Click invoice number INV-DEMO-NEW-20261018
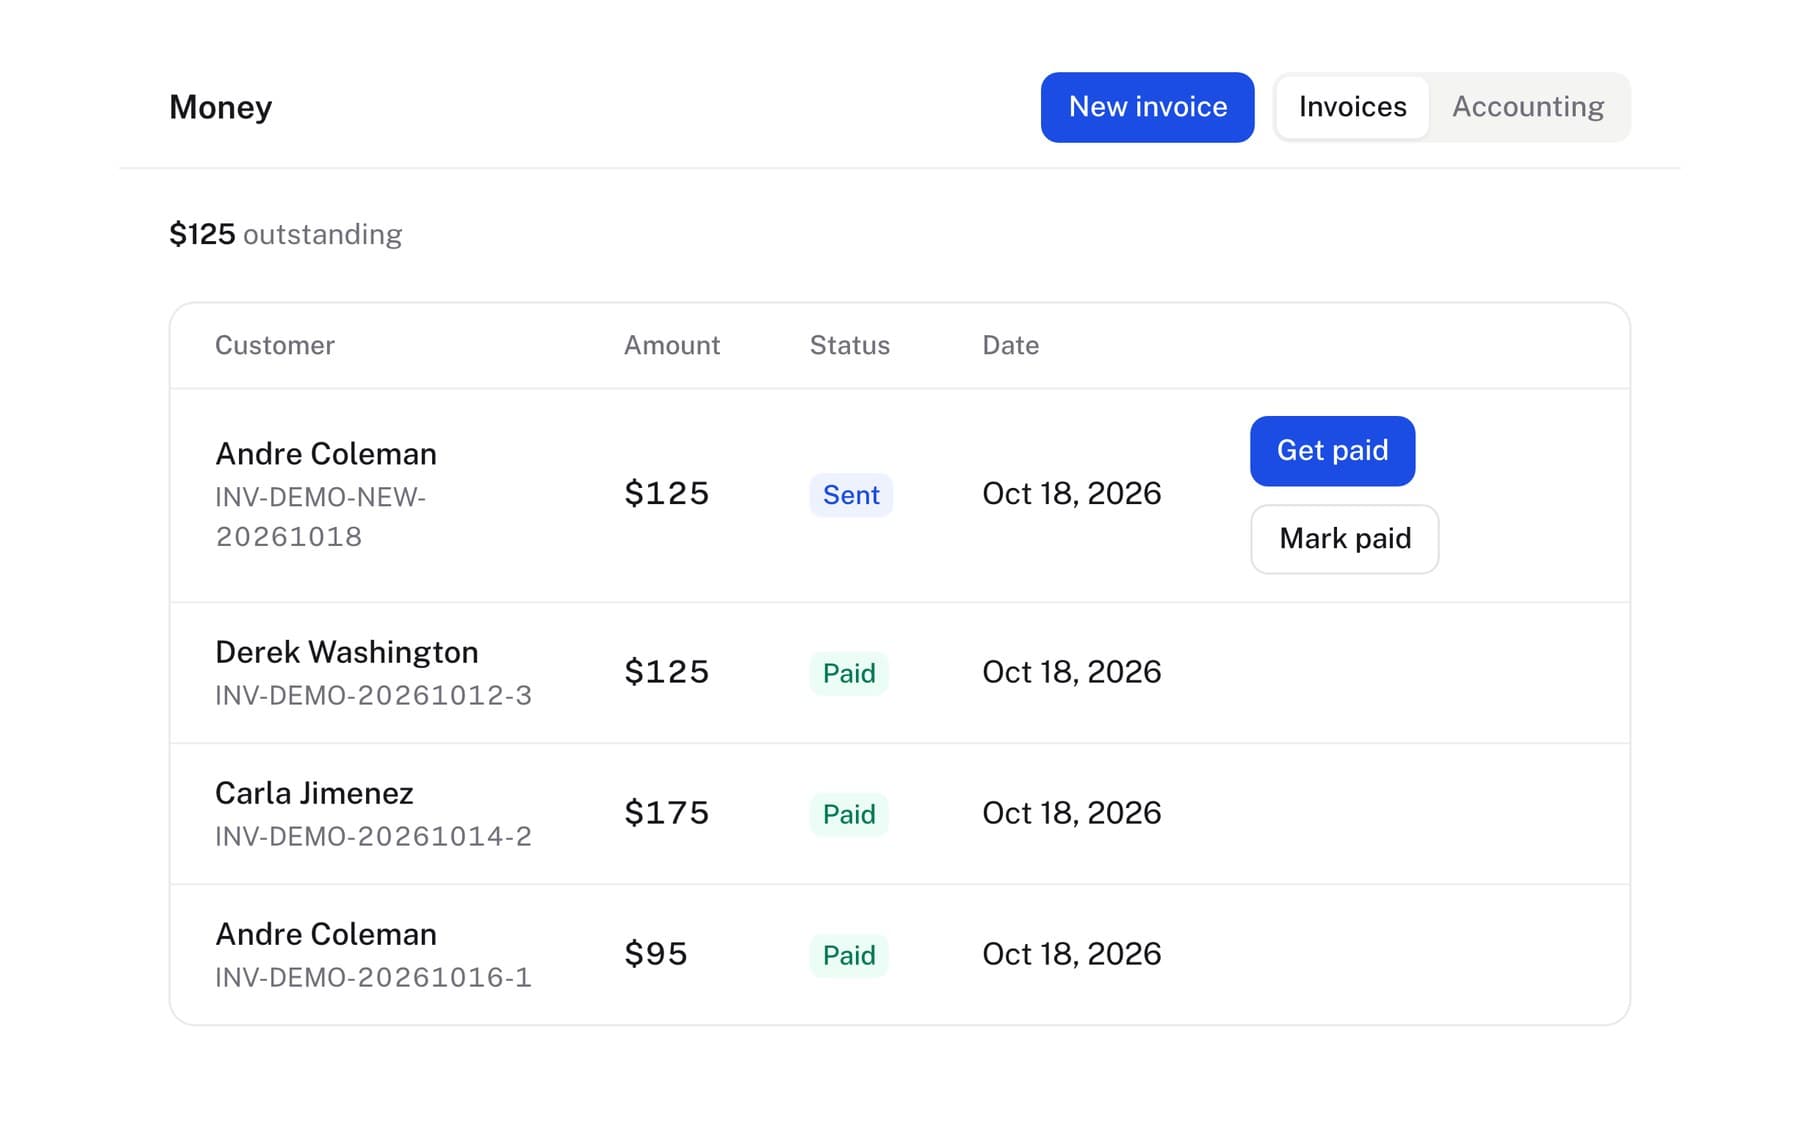Viewport: 1800px width, 1125px height. tap(321, 517)
